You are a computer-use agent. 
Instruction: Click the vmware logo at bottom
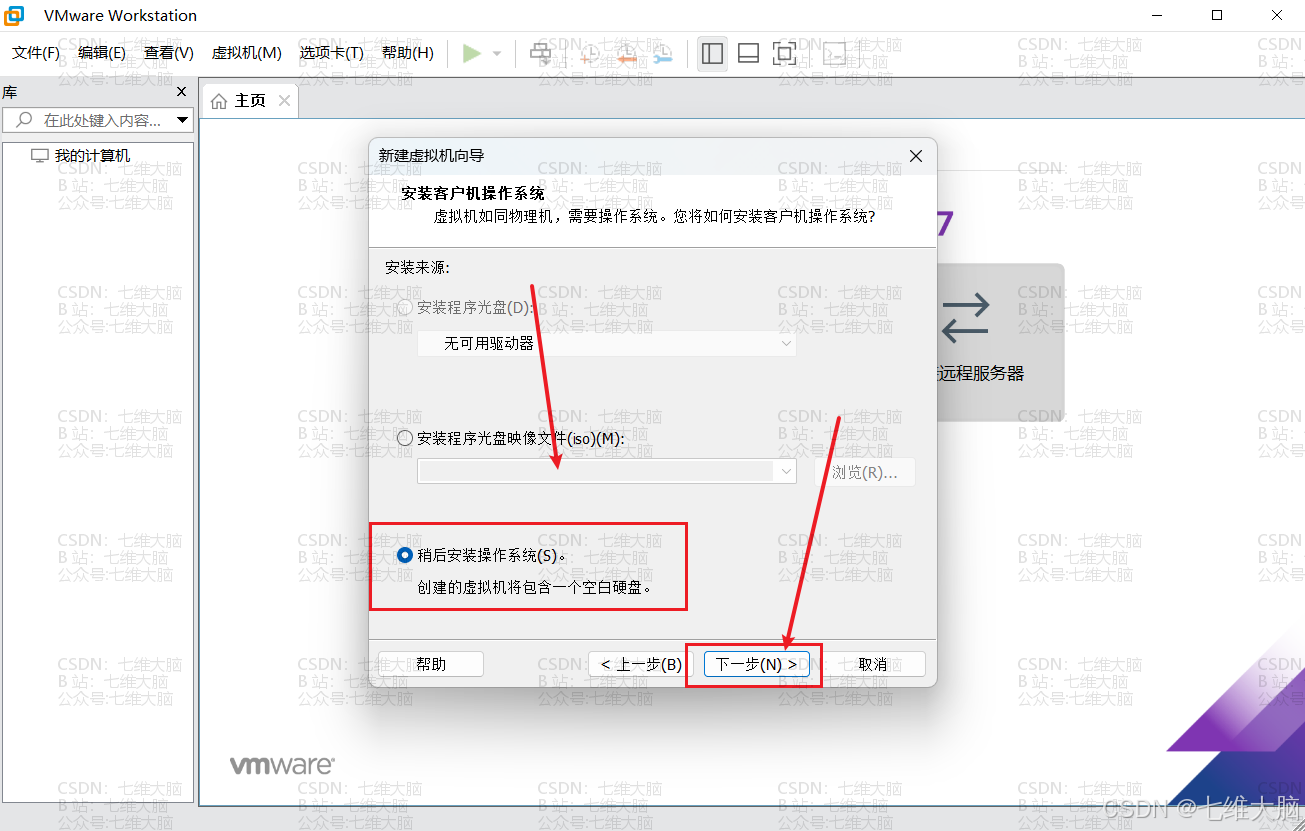[x=283, y=766]
